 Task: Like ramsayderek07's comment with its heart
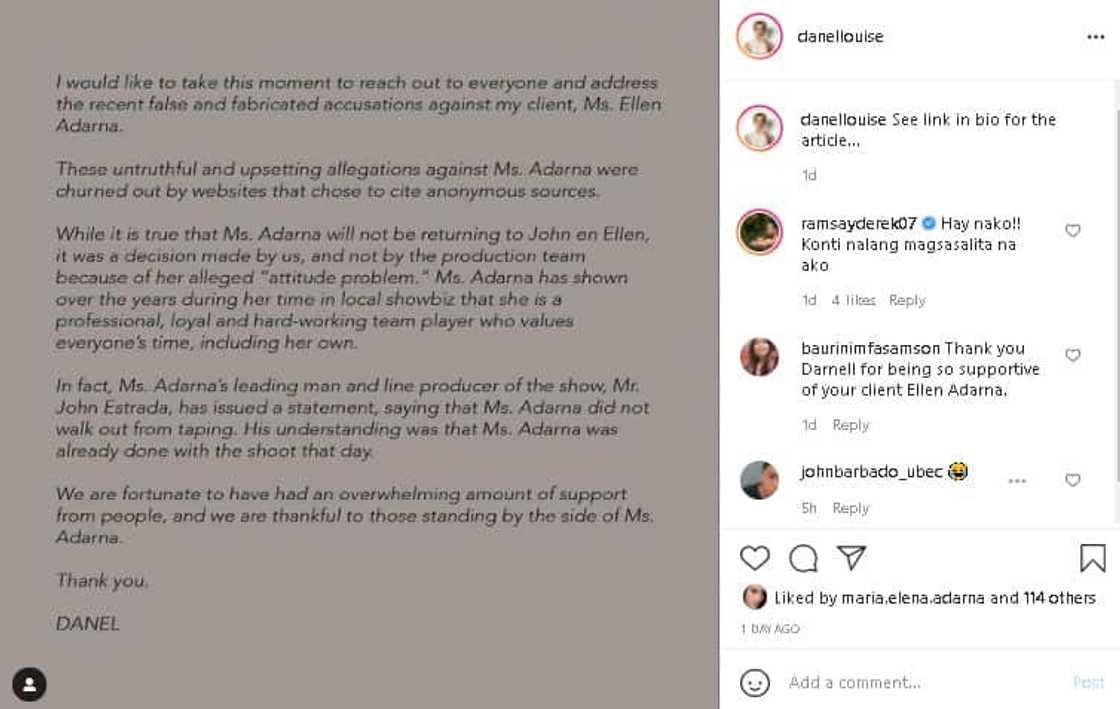tap(1073, 230)
